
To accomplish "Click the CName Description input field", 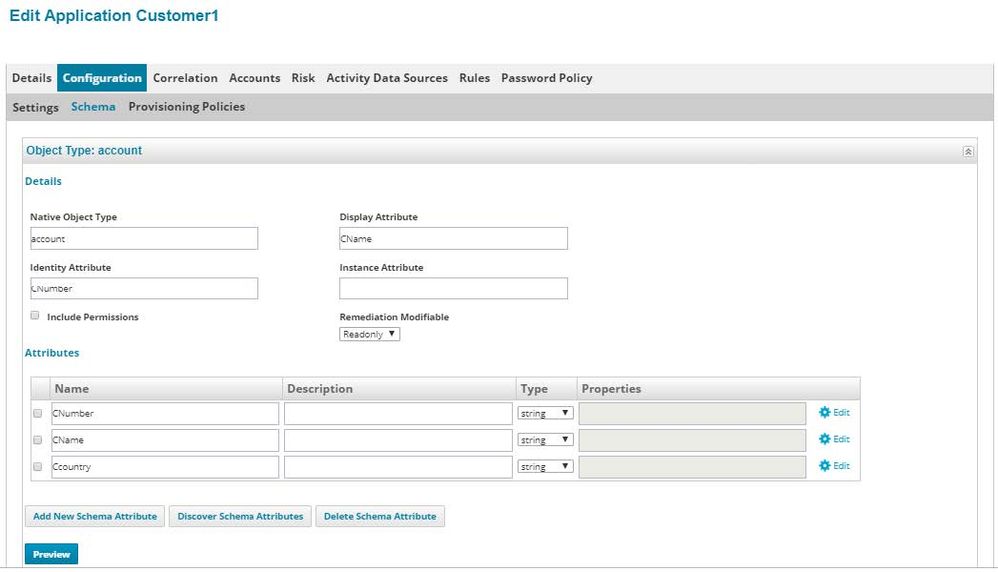I will coord(397,440).
